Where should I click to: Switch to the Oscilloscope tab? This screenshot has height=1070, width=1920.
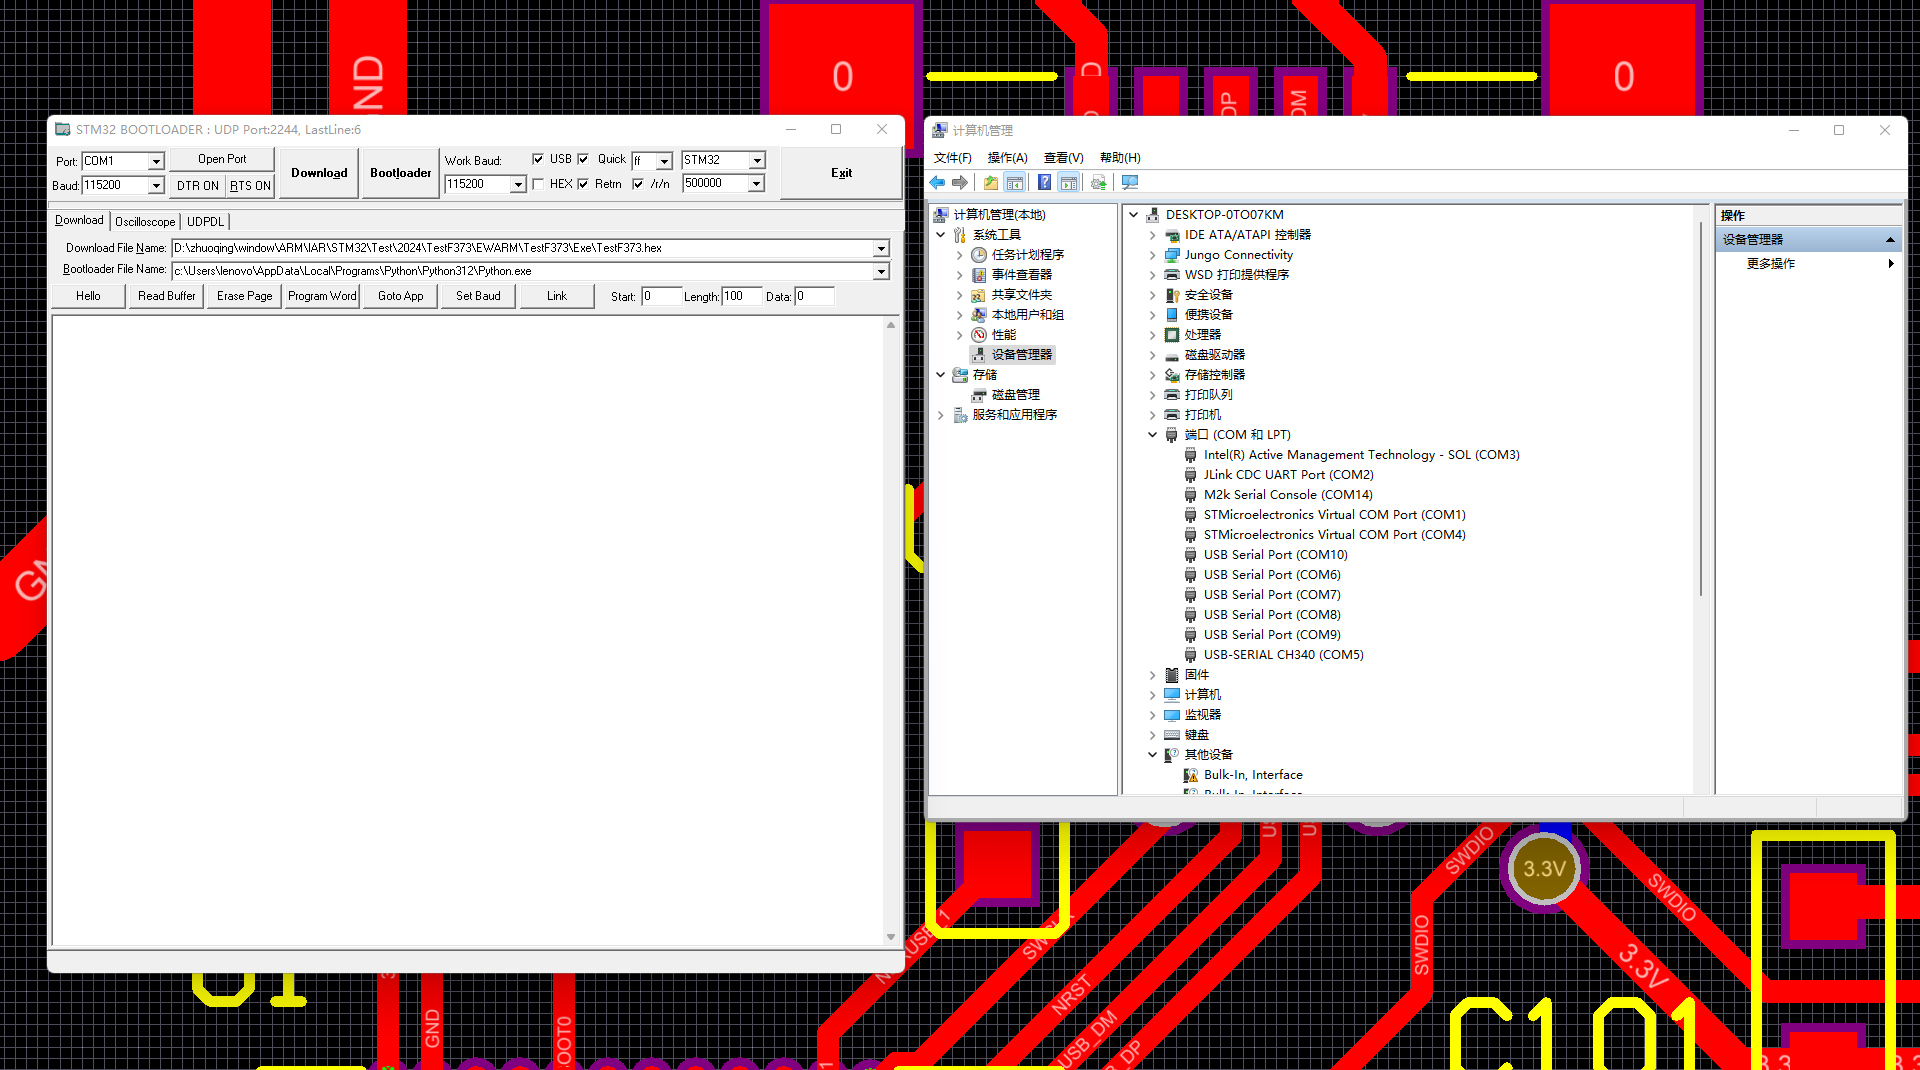[x=144, y=221]
